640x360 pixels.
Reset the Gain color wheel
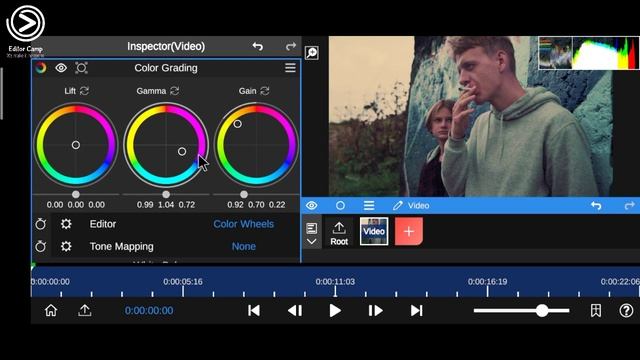[264, 91]
